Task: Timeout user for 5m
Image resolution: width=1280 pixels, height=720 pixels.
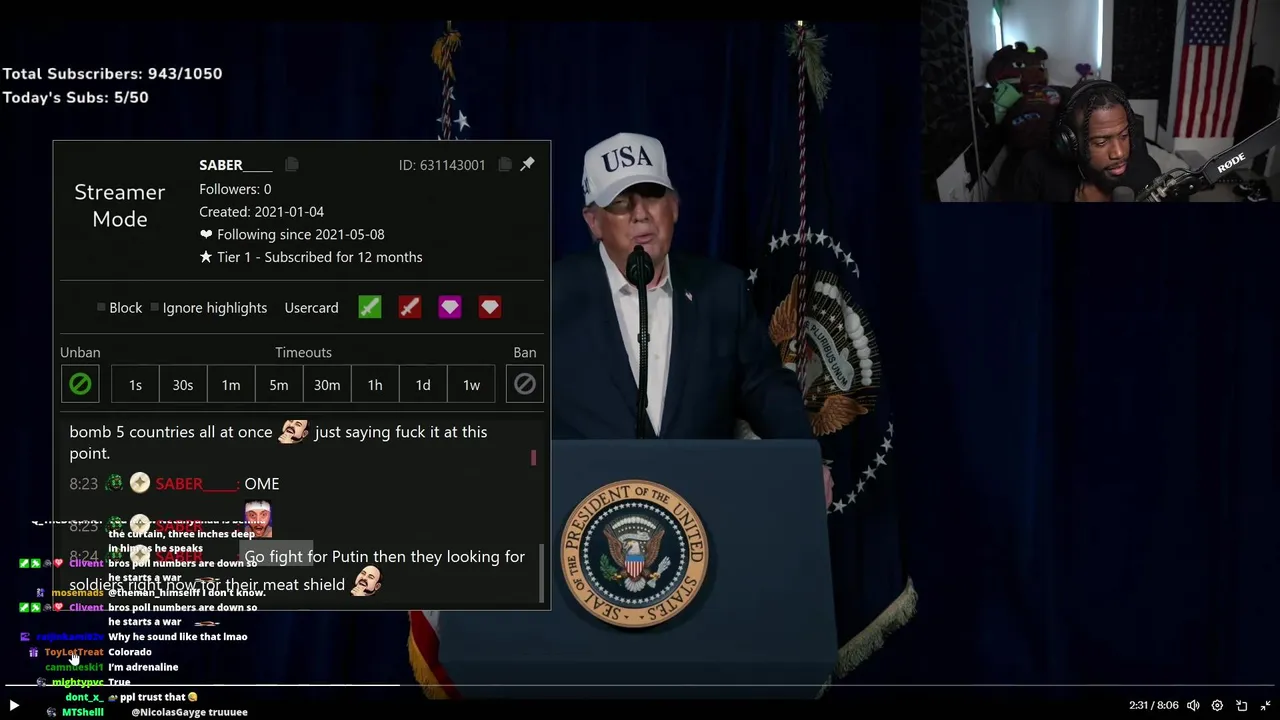Action: pos(279,384)
